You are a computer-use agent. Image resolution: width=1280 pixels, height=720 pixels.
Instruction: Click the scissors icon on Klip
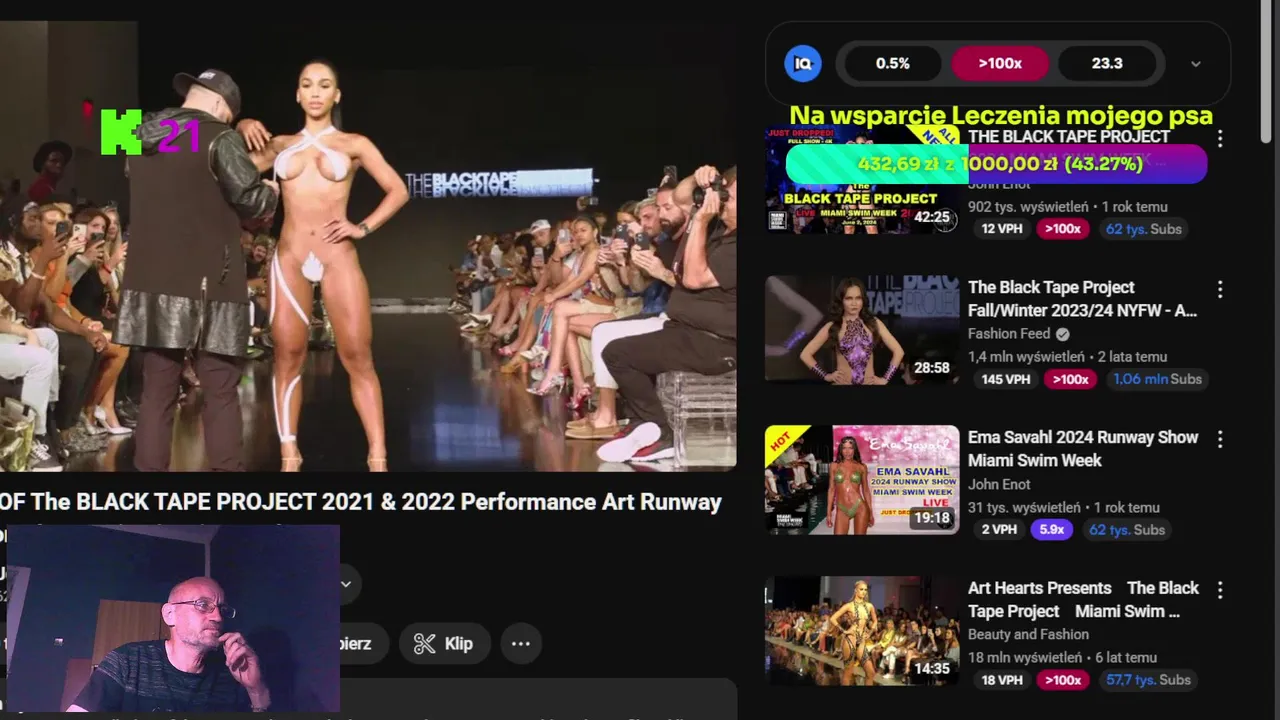tap(425, 644)
